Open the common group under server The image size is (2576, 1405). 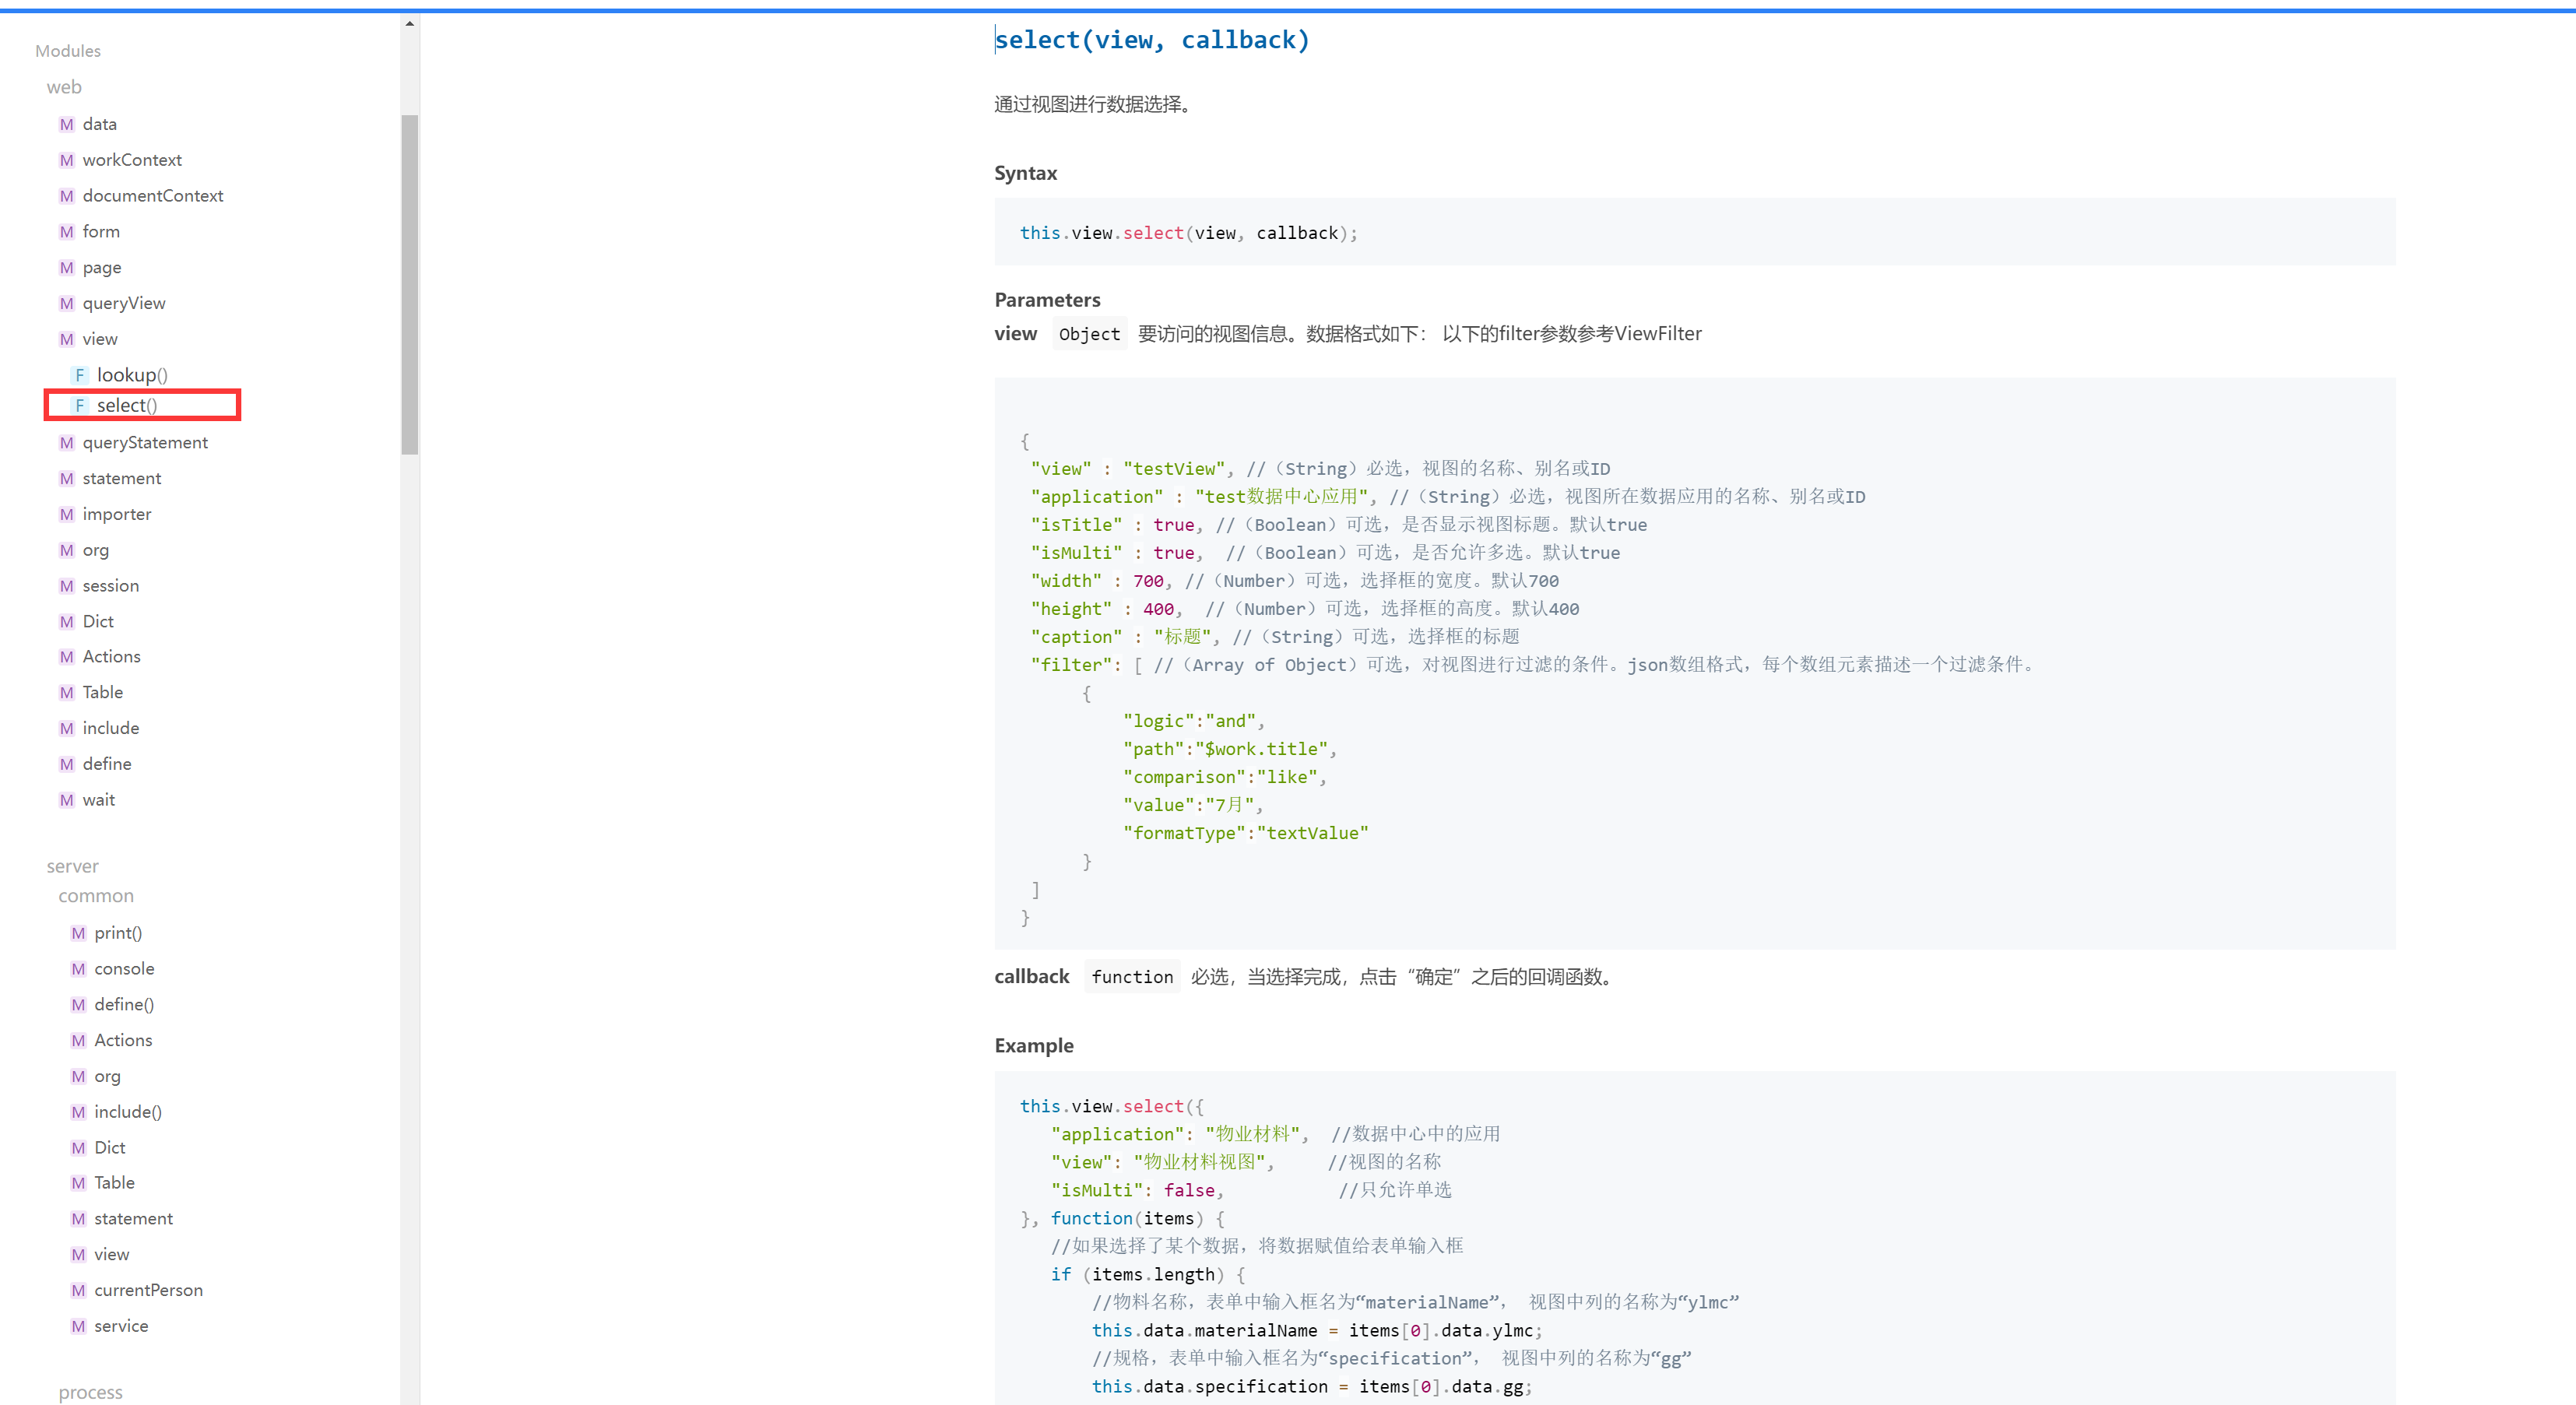coord(95,896)
